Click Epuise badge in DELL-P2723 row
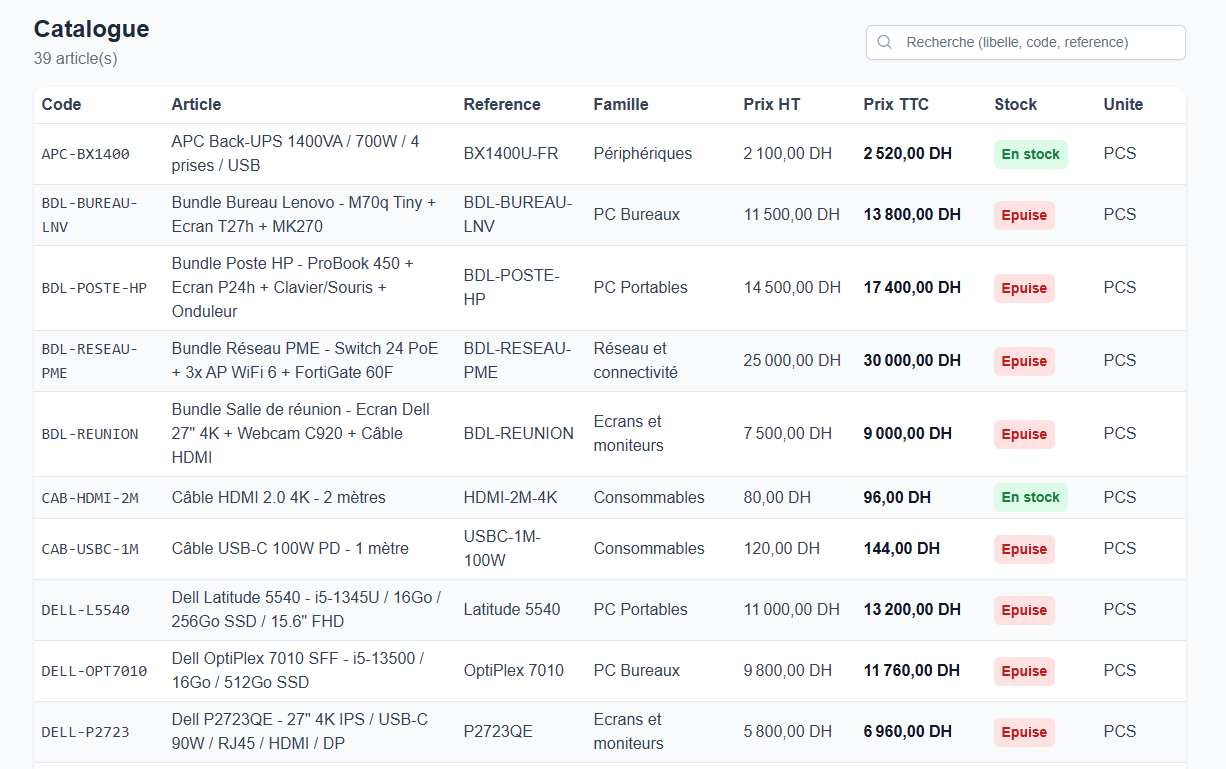 point(1024,732)
